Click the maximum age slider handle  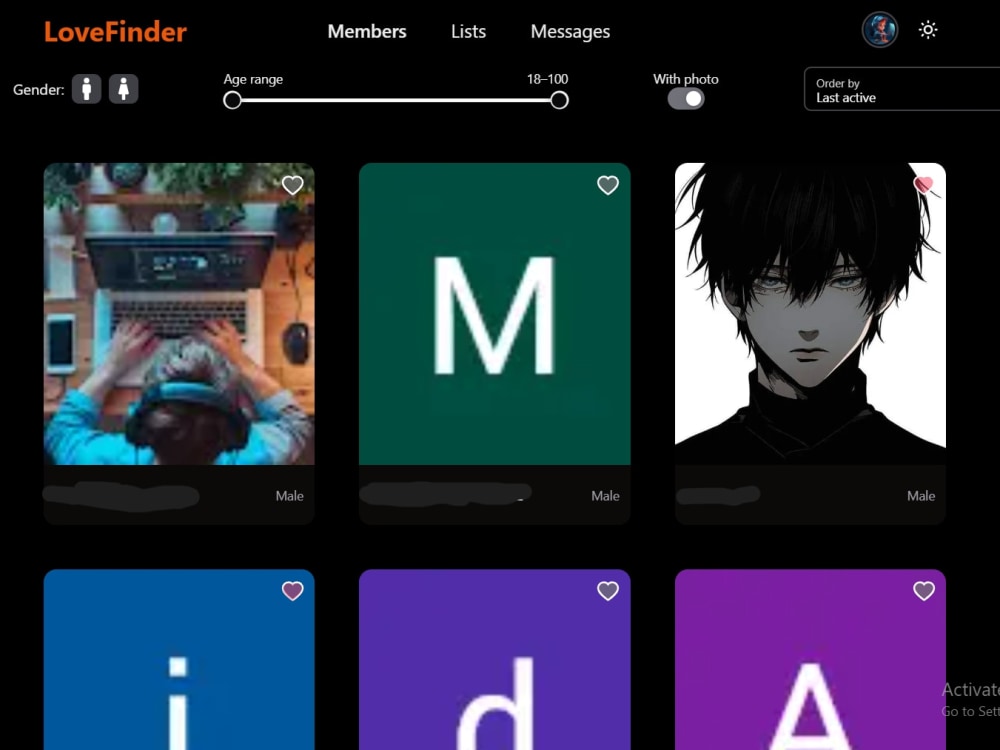(559, 100)
